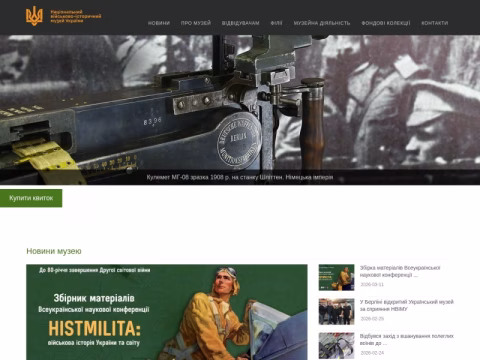Click date 2026-02-25 under Berlin museum news
Screen dimensions: 480x360
(x=372, y=319)
